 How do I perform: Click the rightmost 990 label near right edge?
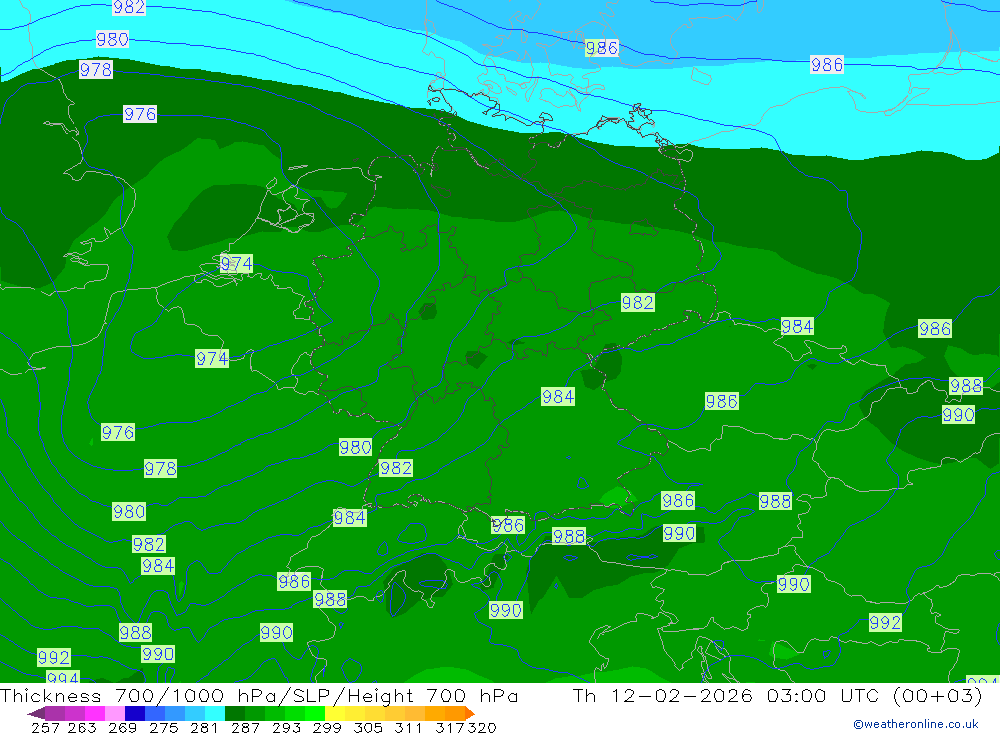pyautogui.click(x=959, y=415)
